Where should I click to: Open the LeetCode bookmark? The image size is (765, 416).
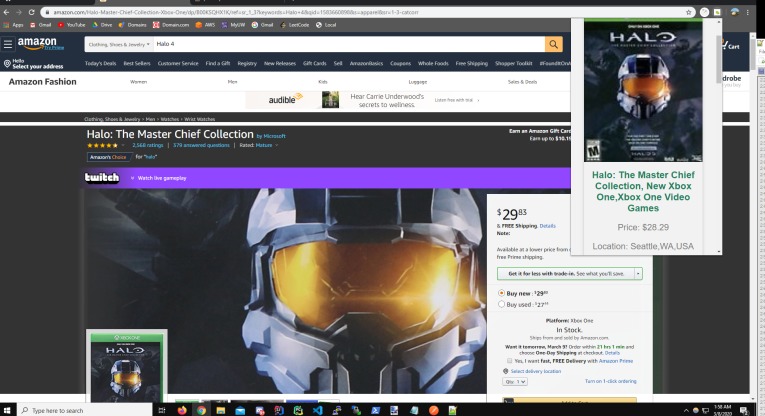(295, 25)
